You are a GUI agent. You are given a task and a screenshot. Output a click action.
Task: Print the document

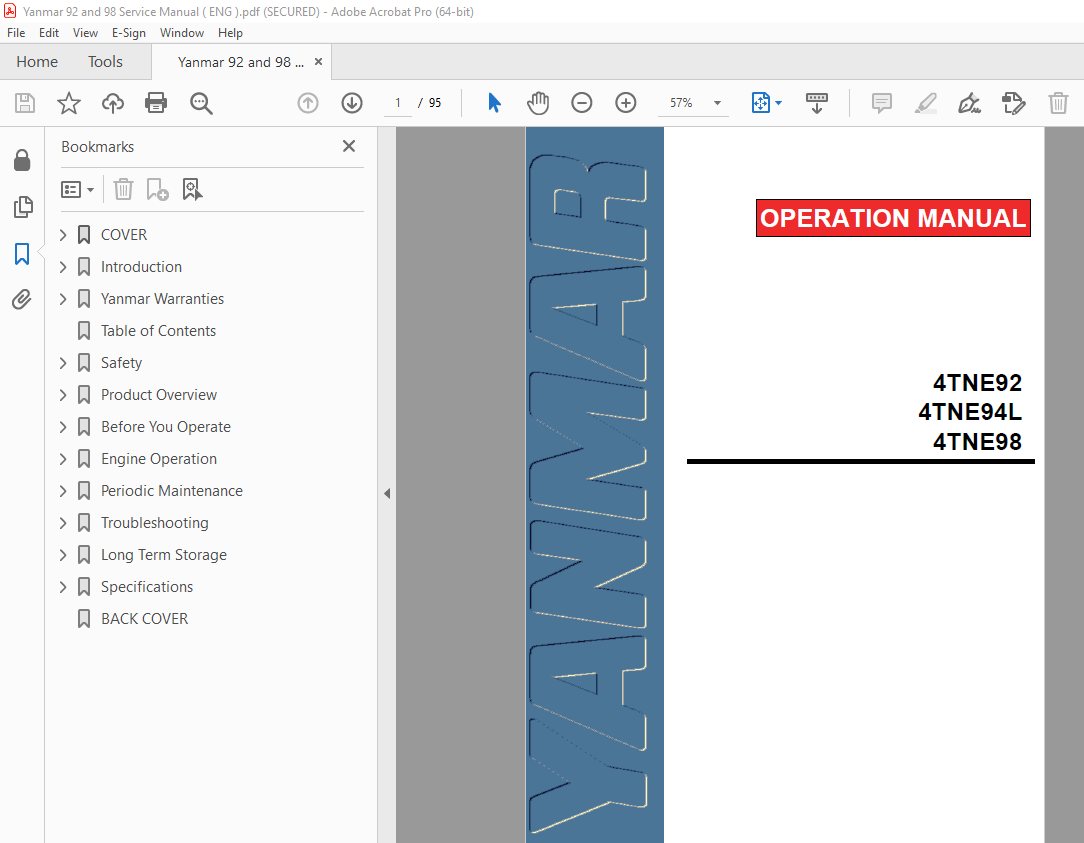pyautogui.click(x=156, y=103)
